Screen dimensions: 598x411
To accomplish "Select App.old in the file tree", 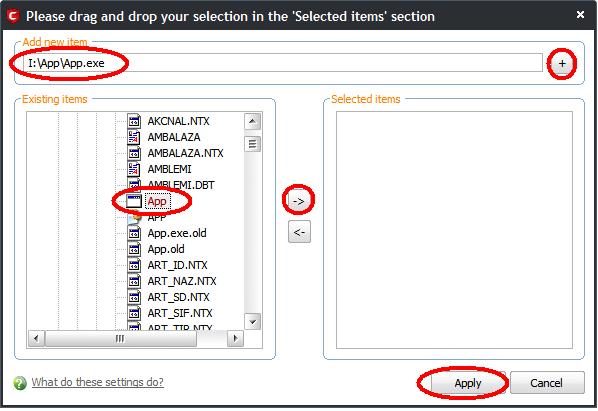I will point(166,249).
